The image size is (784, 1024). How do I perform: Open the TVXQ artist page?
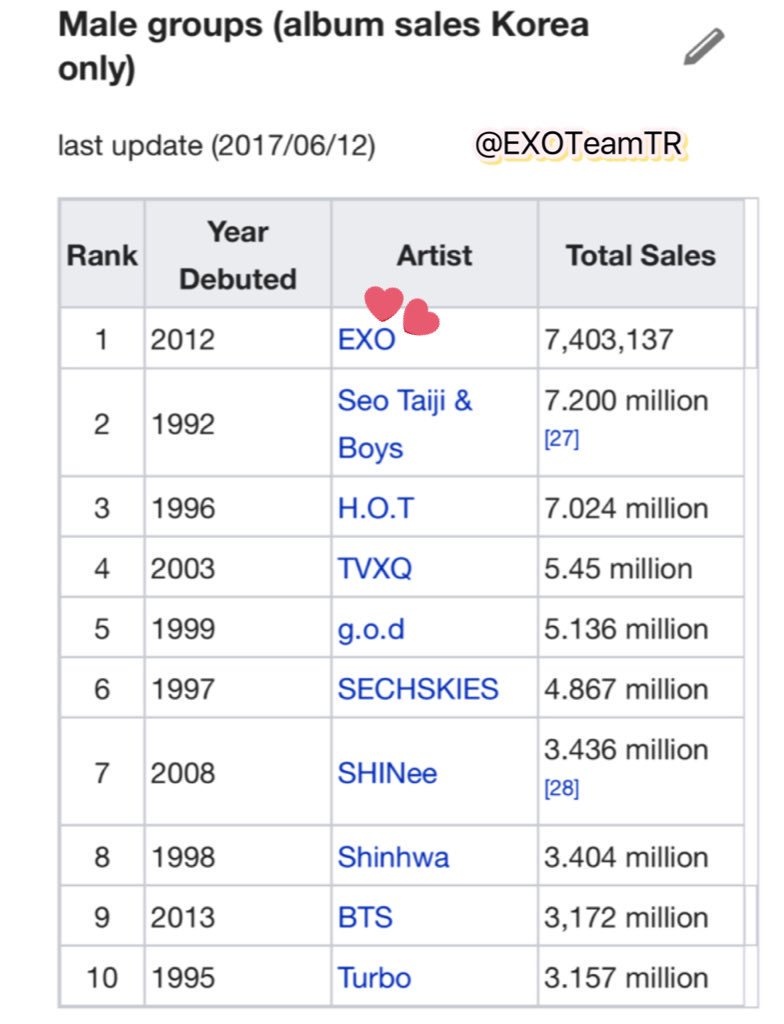pyautogui.click(x=374, y=569)
